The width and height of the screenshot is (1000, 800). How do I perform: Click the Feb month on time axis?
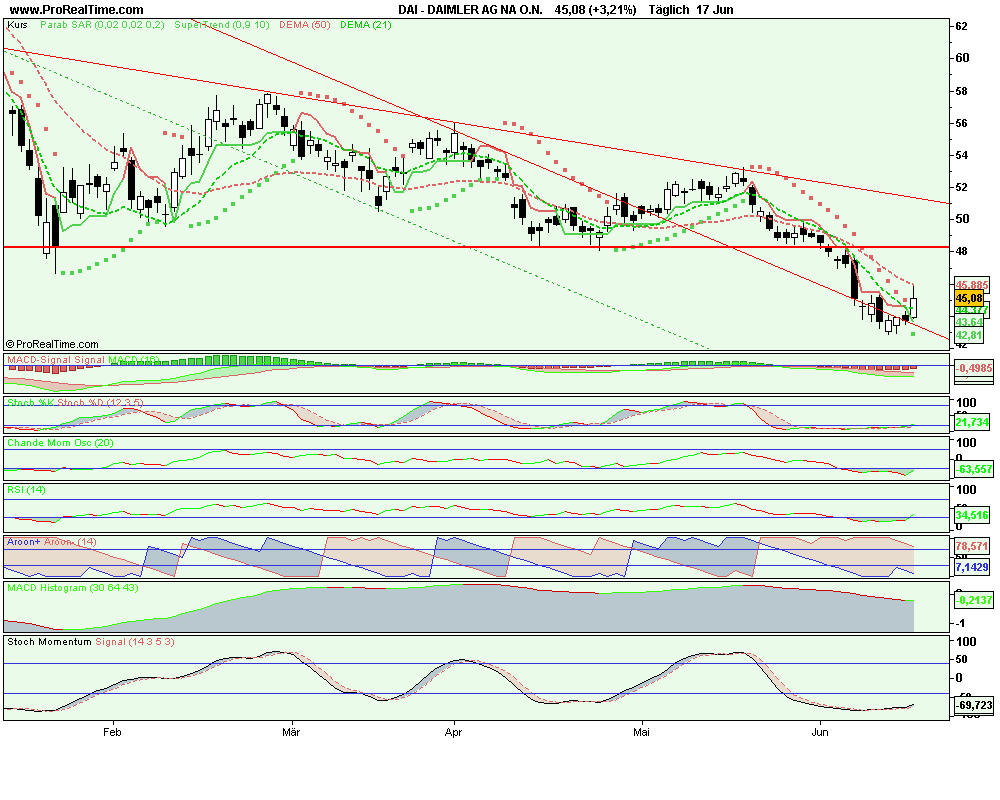point(112,732)
